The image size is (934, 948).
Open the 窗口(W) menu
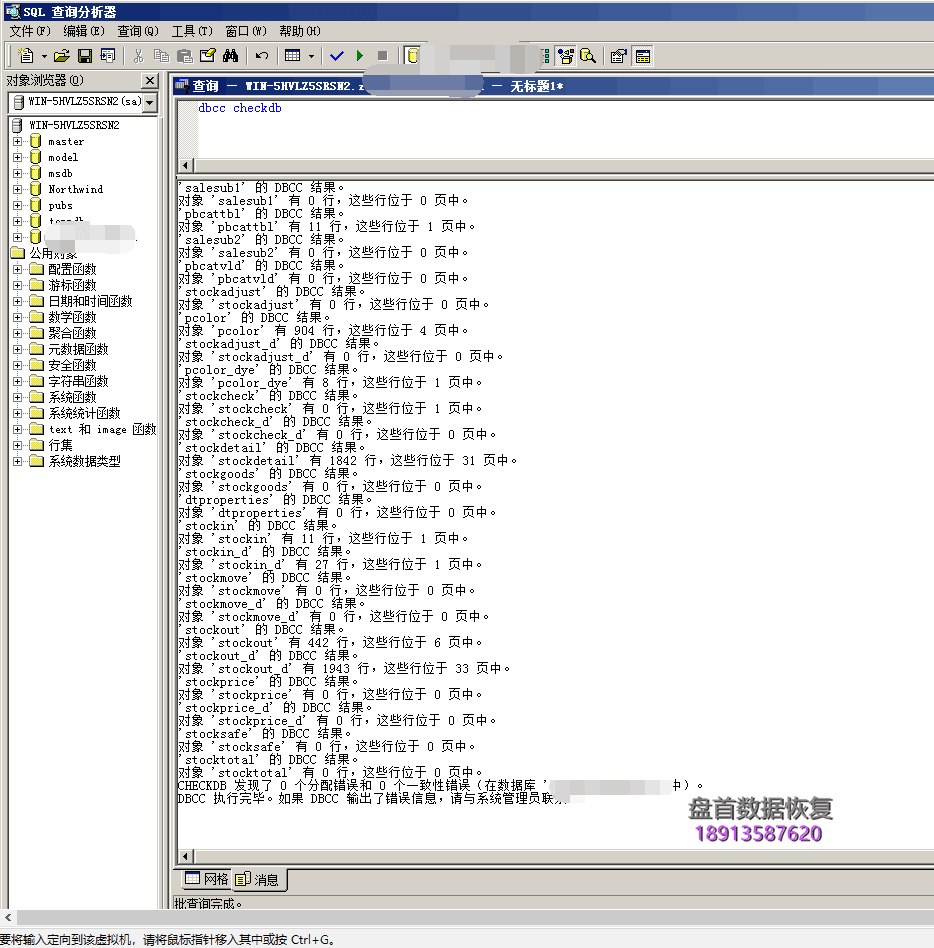tap(245, 31)
